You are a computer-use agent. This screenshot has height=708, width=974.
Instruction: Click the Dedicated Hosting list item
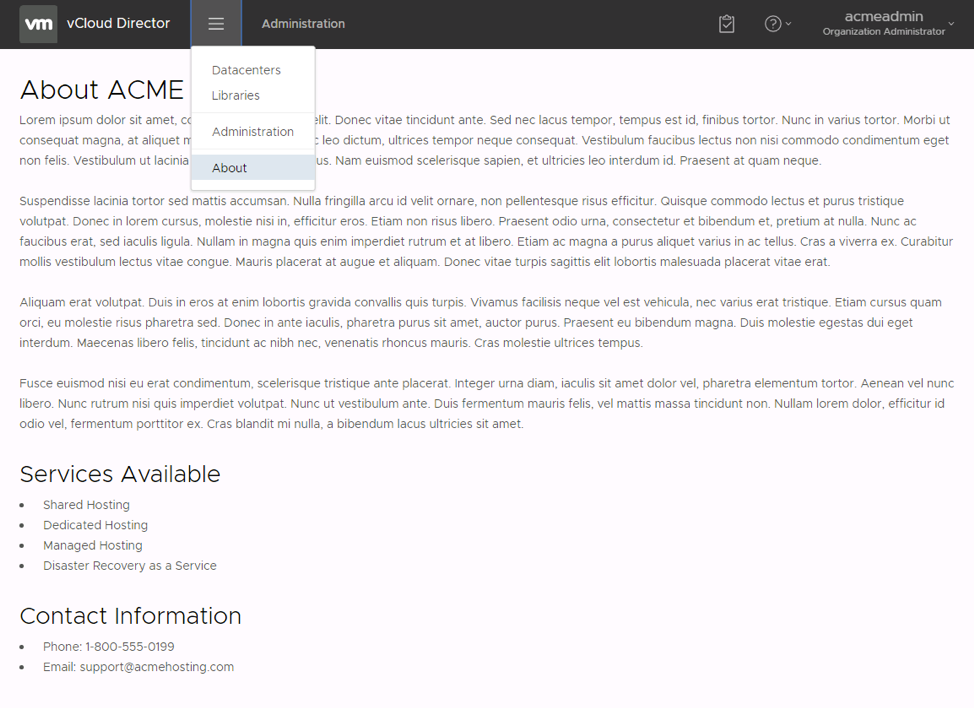click(95, 525)
